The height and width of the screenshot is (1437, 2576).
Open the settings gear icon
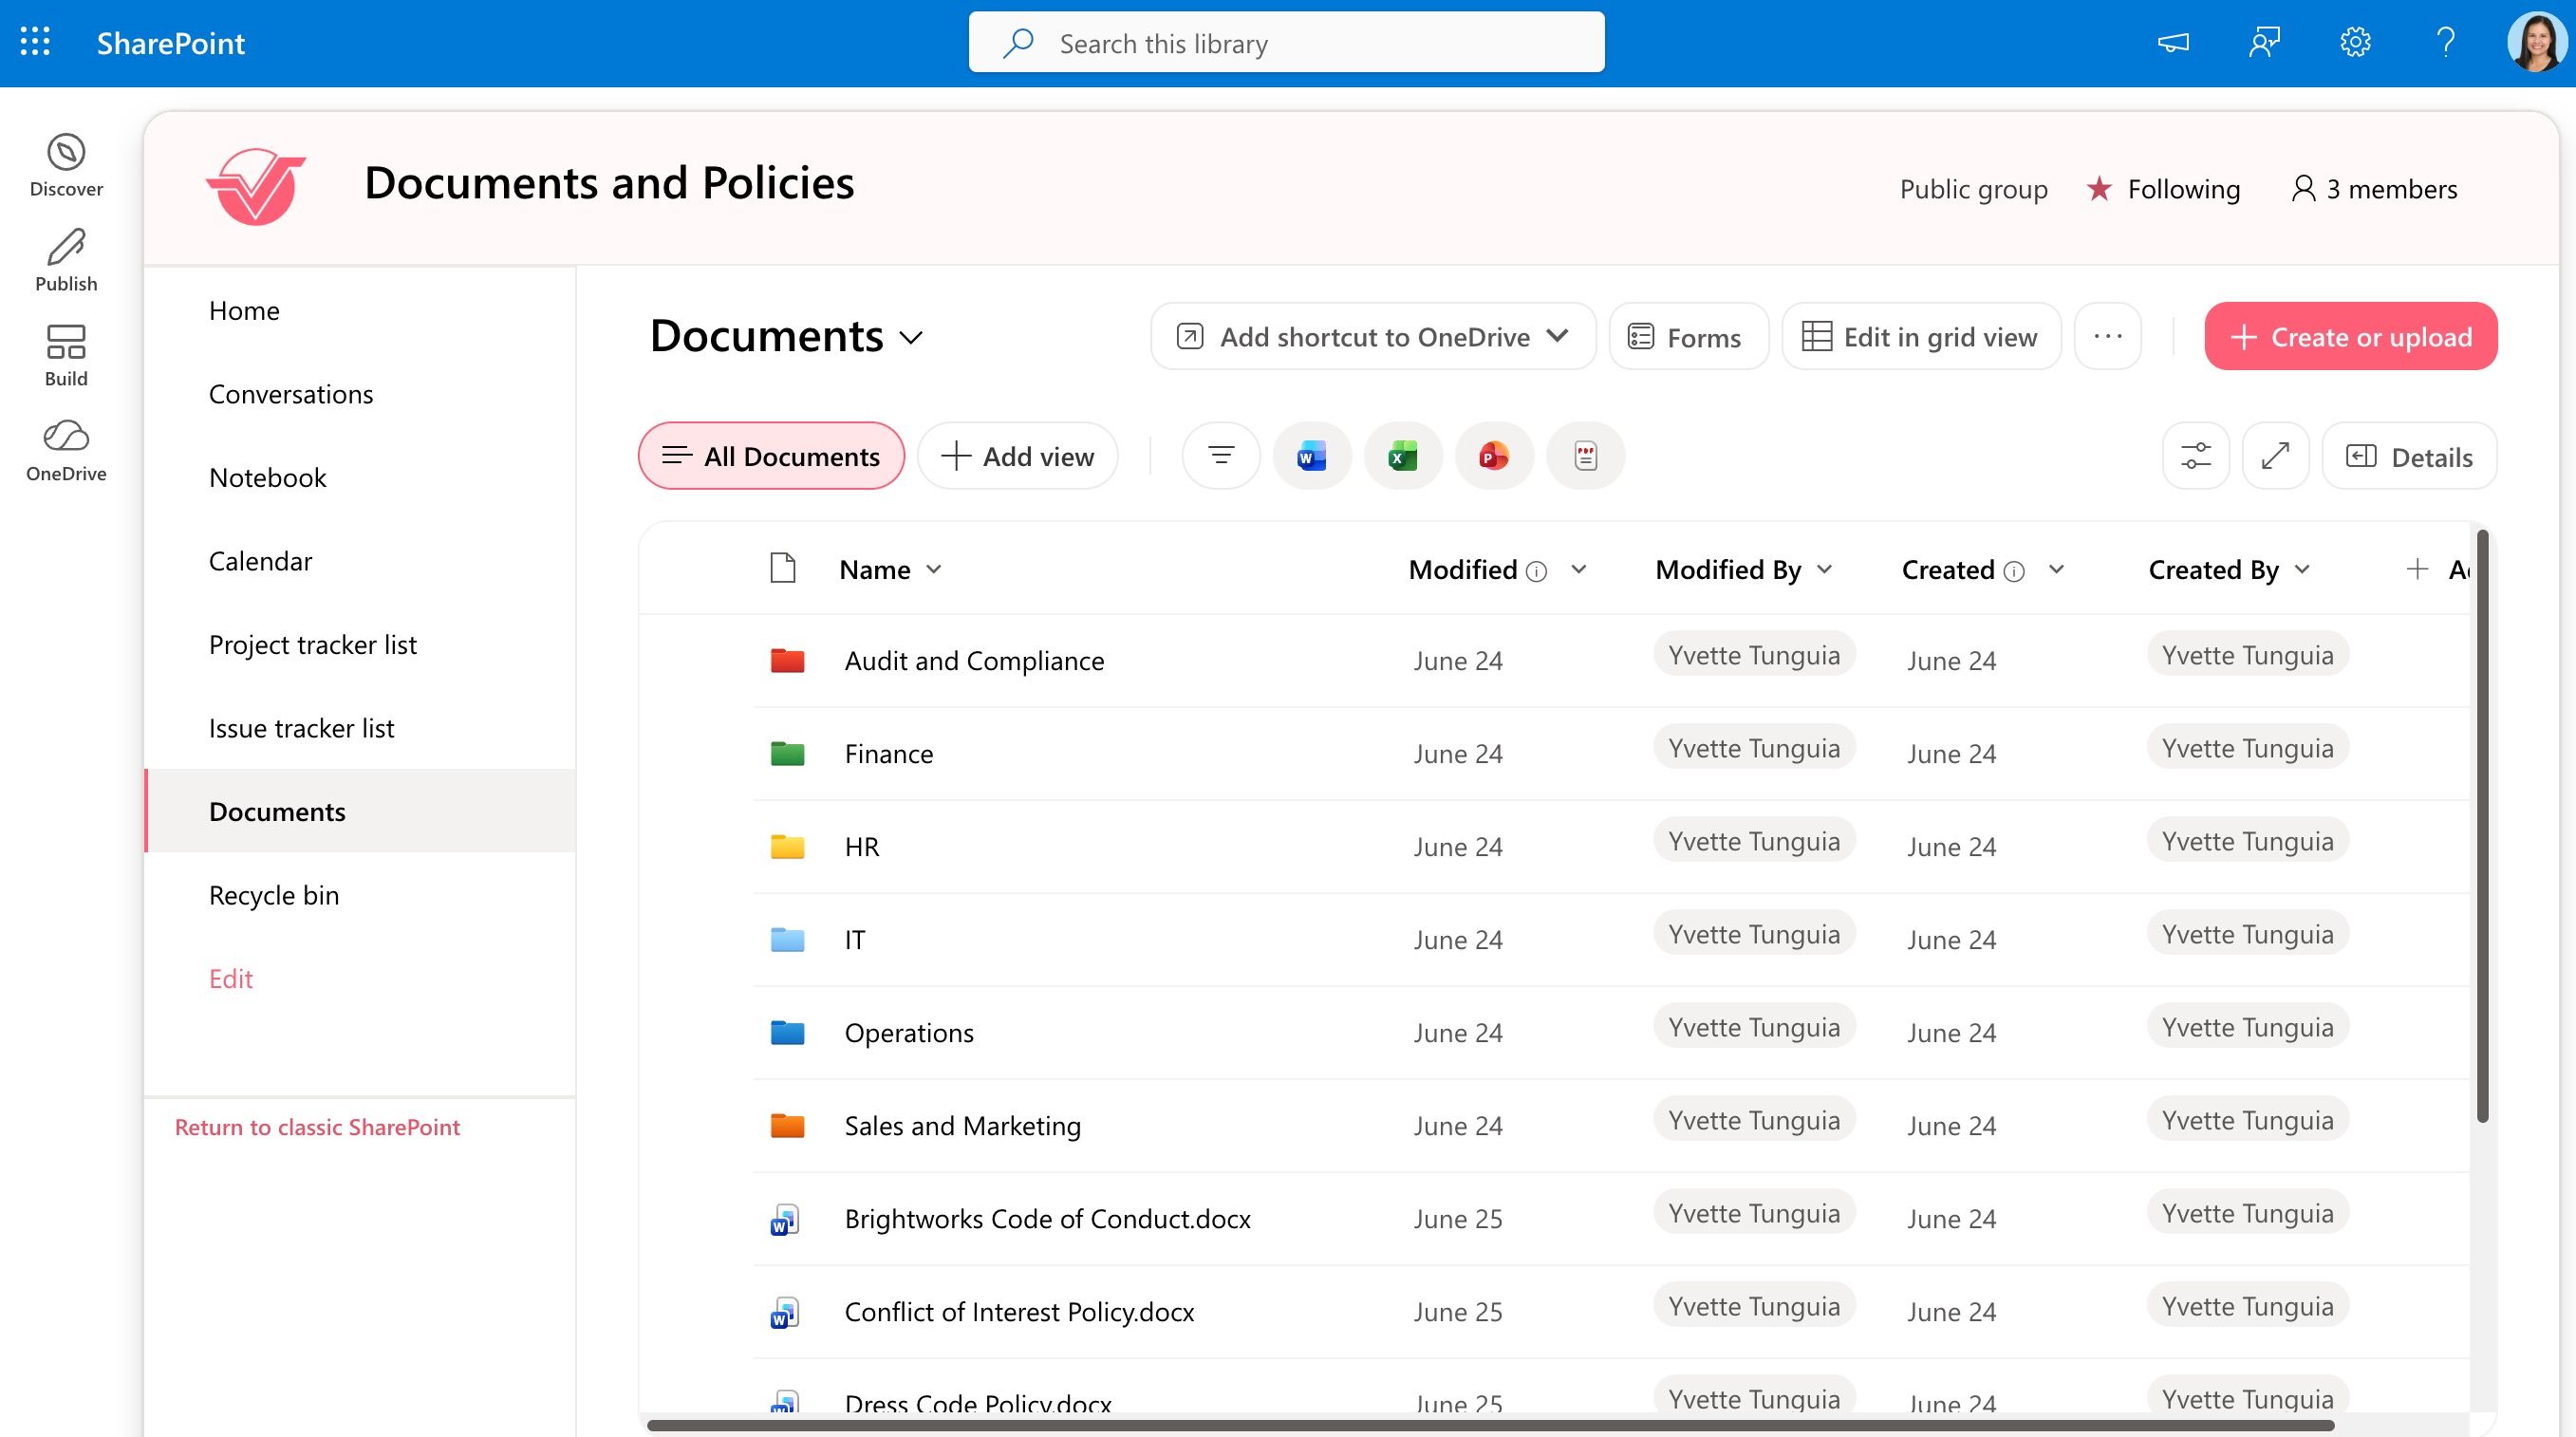(x=2355, y=43)
